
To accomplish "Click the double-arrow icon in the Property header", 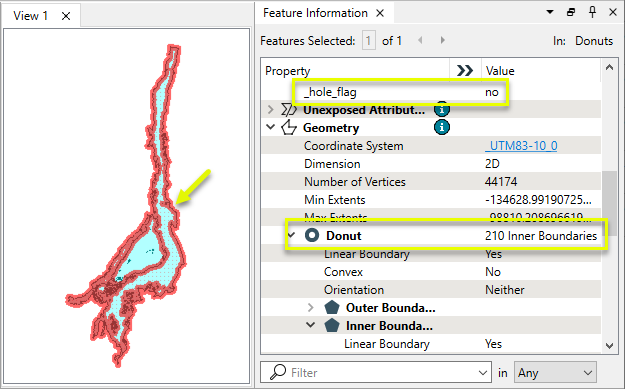I will coord(465,71).
